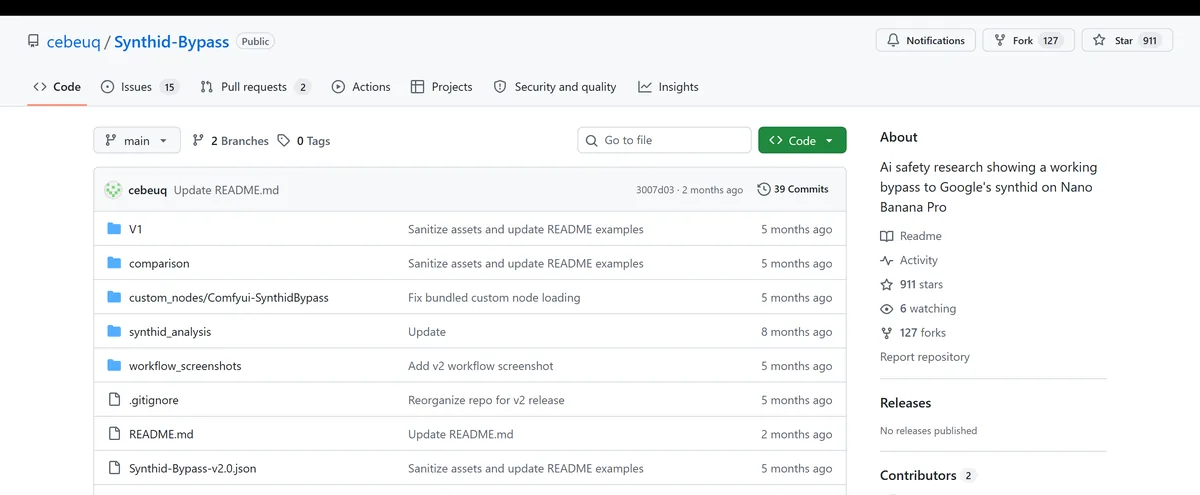The height and width of the screenshot is (495, 1200).
Task: Click the workflow_screenshots folder icon
Action: pos(113,365)
